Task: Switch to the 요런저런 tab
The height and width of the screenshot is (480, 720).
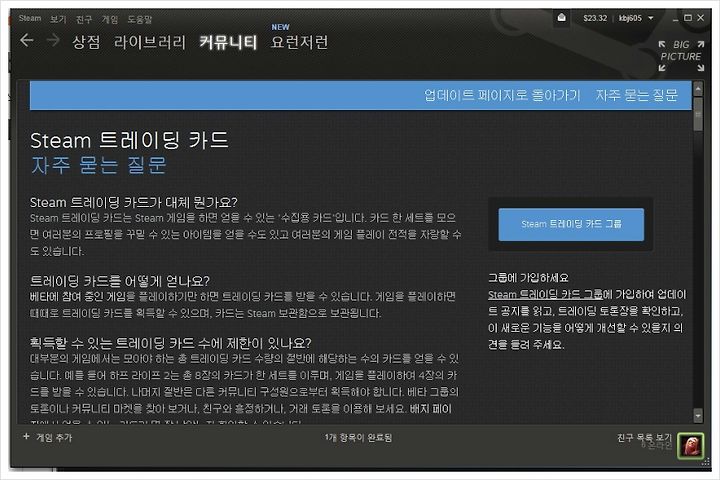Action: [299, 42]
